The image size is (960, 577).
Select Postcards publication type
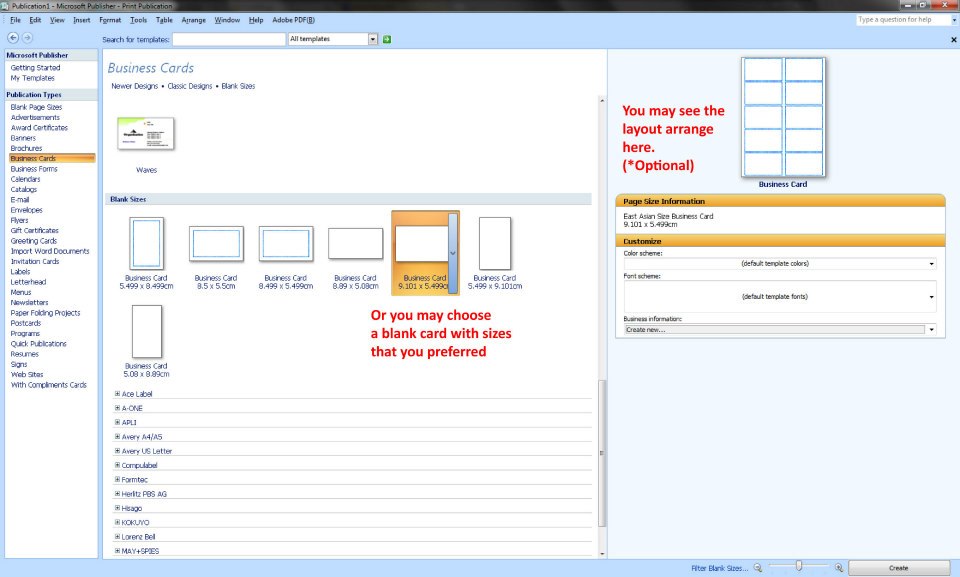point(26,323)
